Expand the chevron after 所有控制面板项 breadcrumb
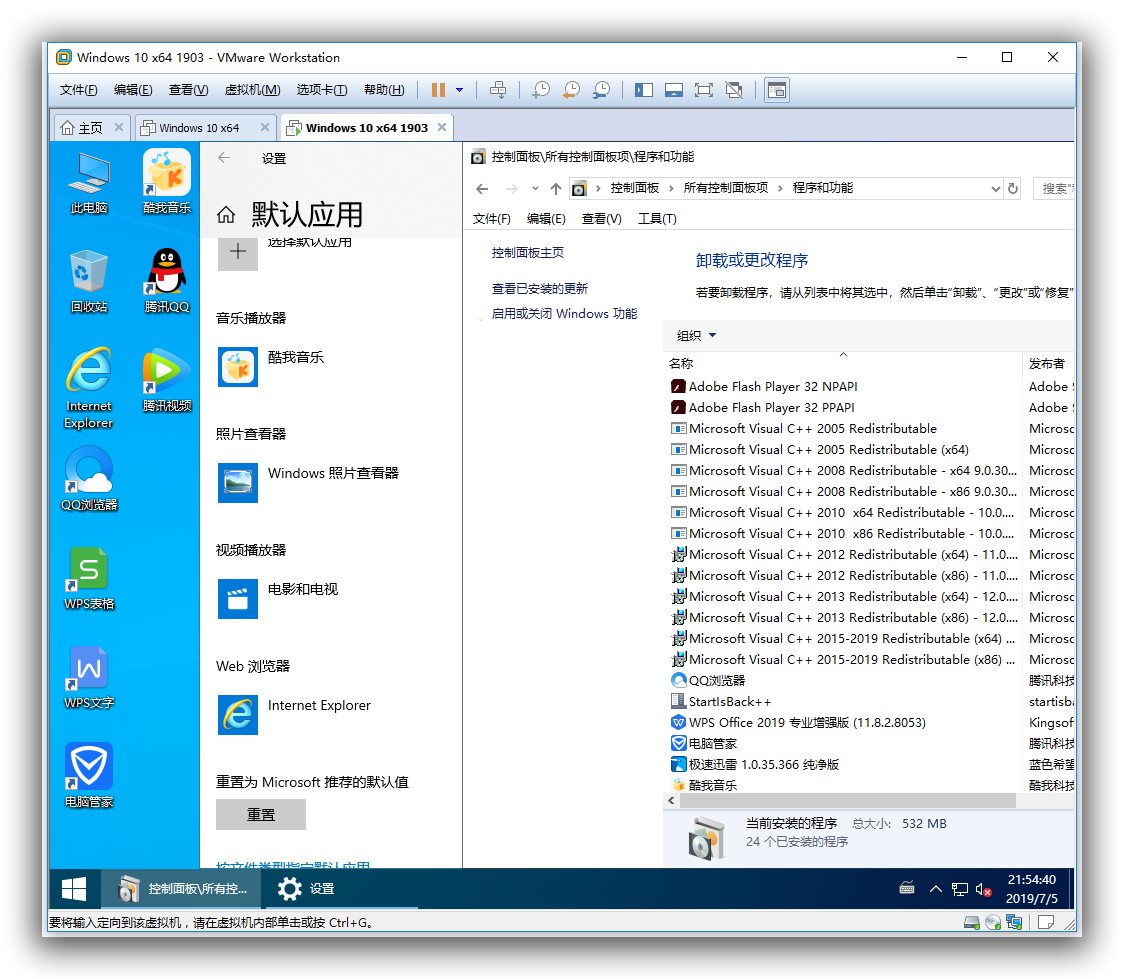This screenshot has width=1124, height=979. [x=781, y=188]
